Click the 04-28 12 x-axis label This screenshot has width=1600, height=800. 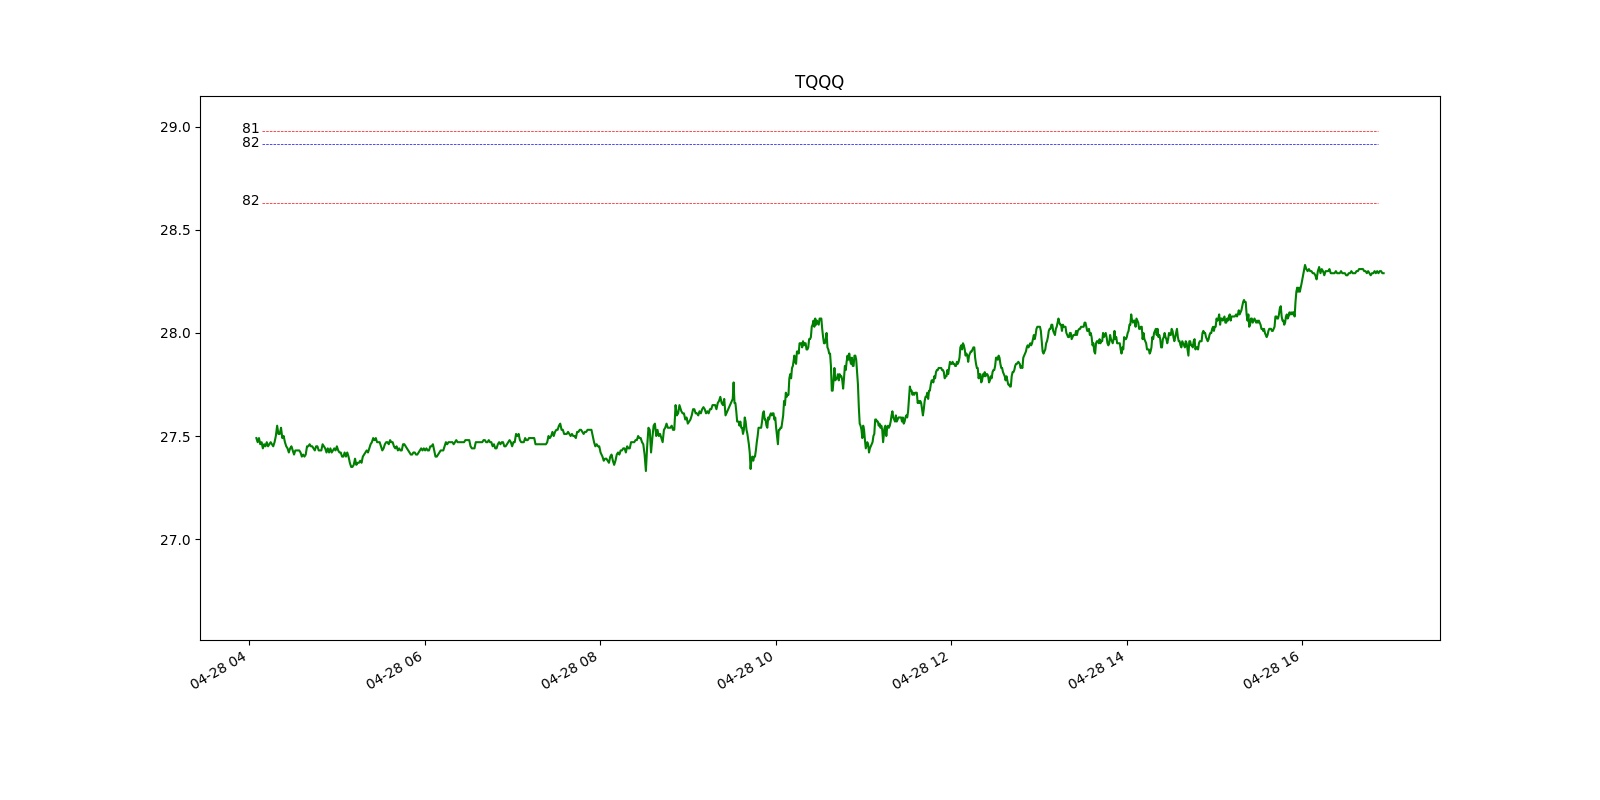[921, 669]
